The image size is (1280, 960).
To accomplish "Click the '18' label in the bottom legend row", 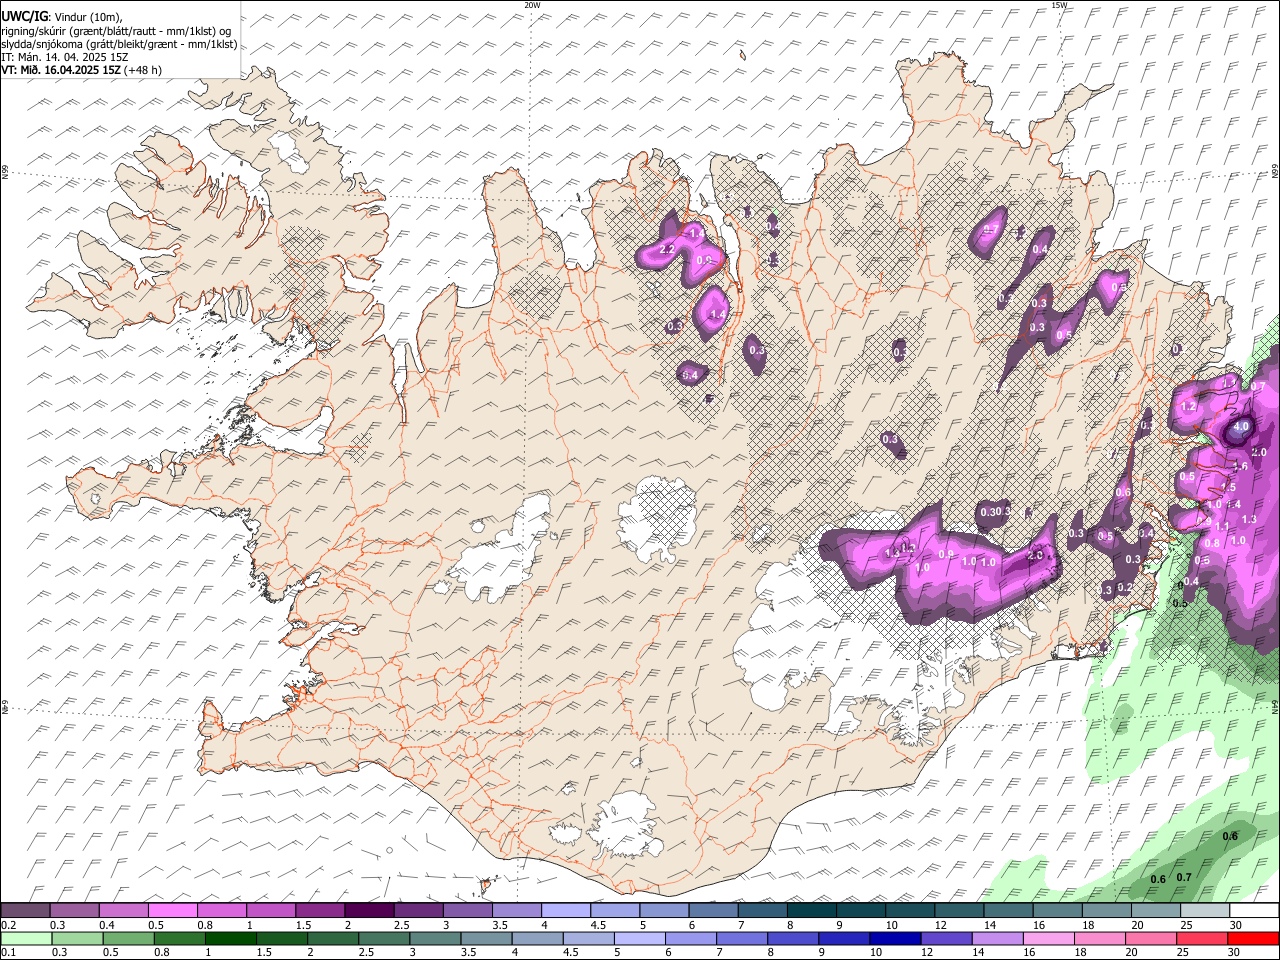I will pyautogui.click(x=1083, y=952).
